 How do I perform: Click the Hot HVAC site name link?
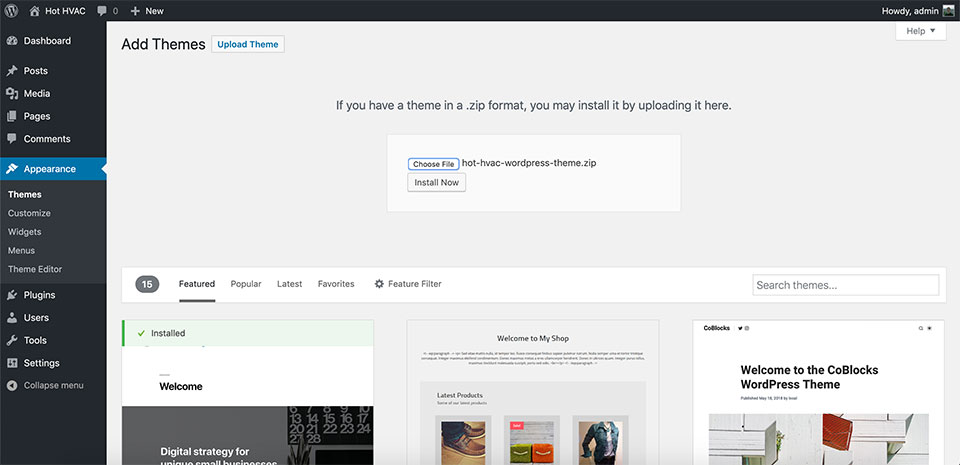click(66, 11)
